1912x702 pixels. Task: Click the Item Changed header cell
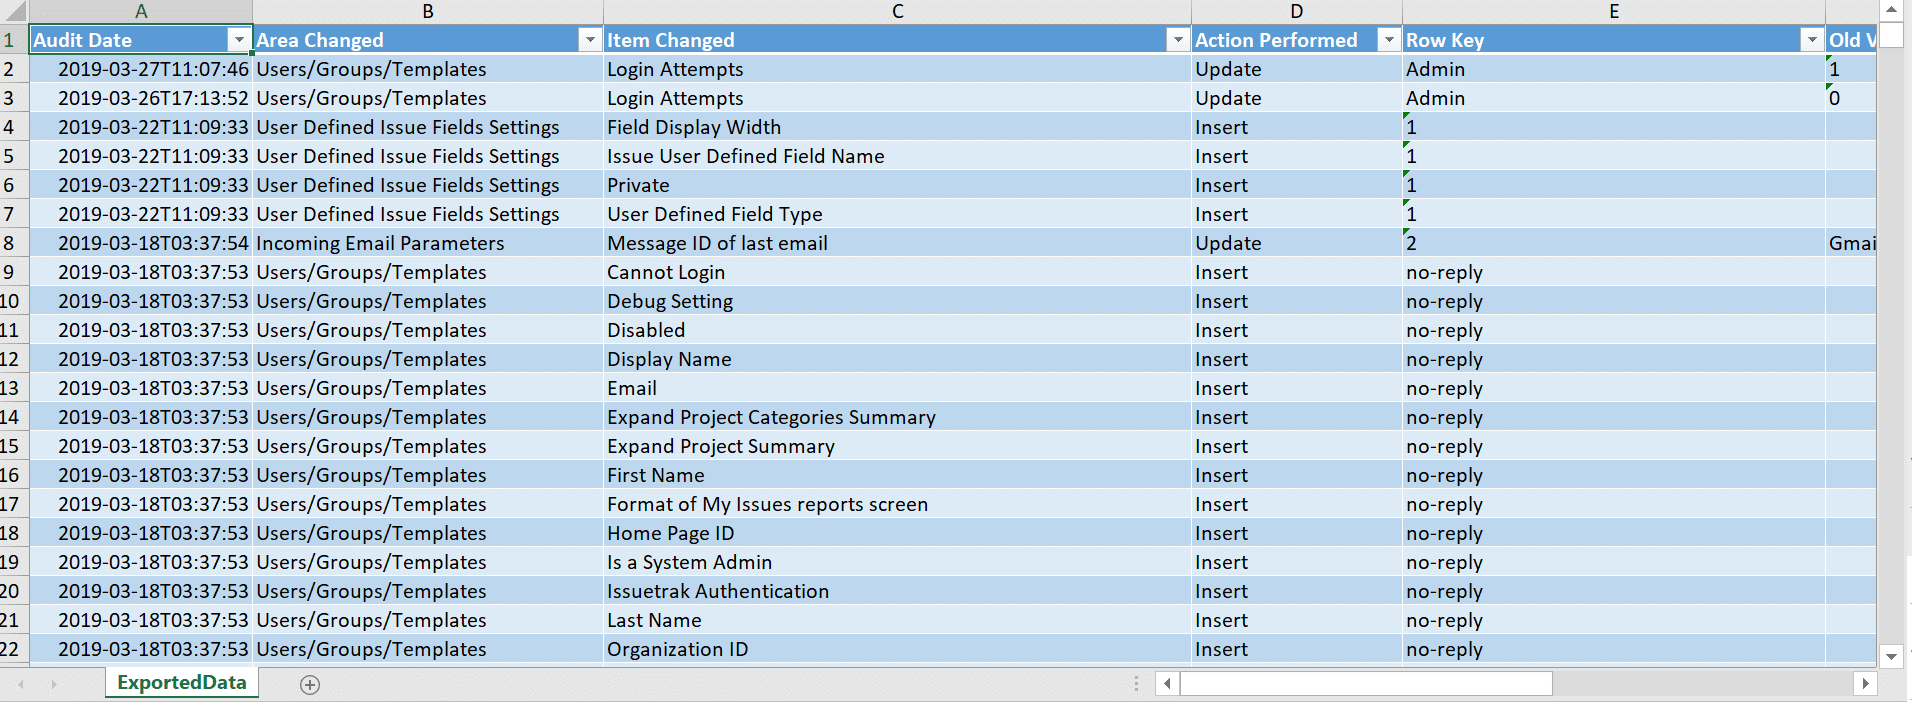pos(898,40)
